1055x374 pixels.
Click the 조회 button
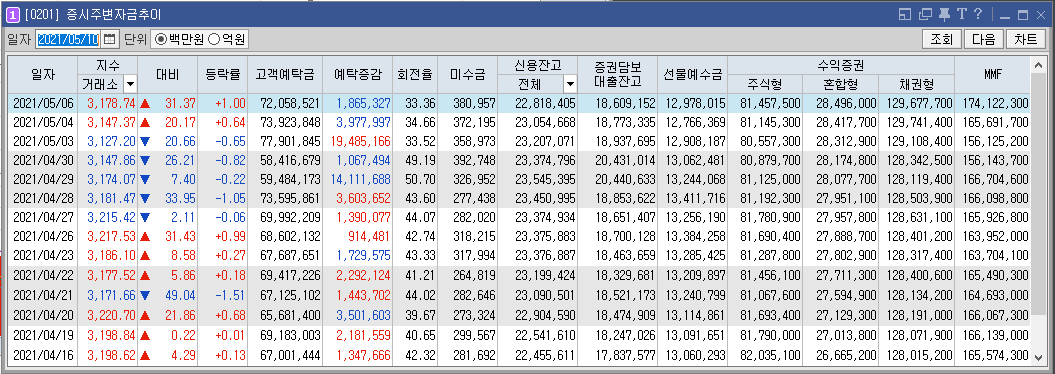[x=941, y=39]
